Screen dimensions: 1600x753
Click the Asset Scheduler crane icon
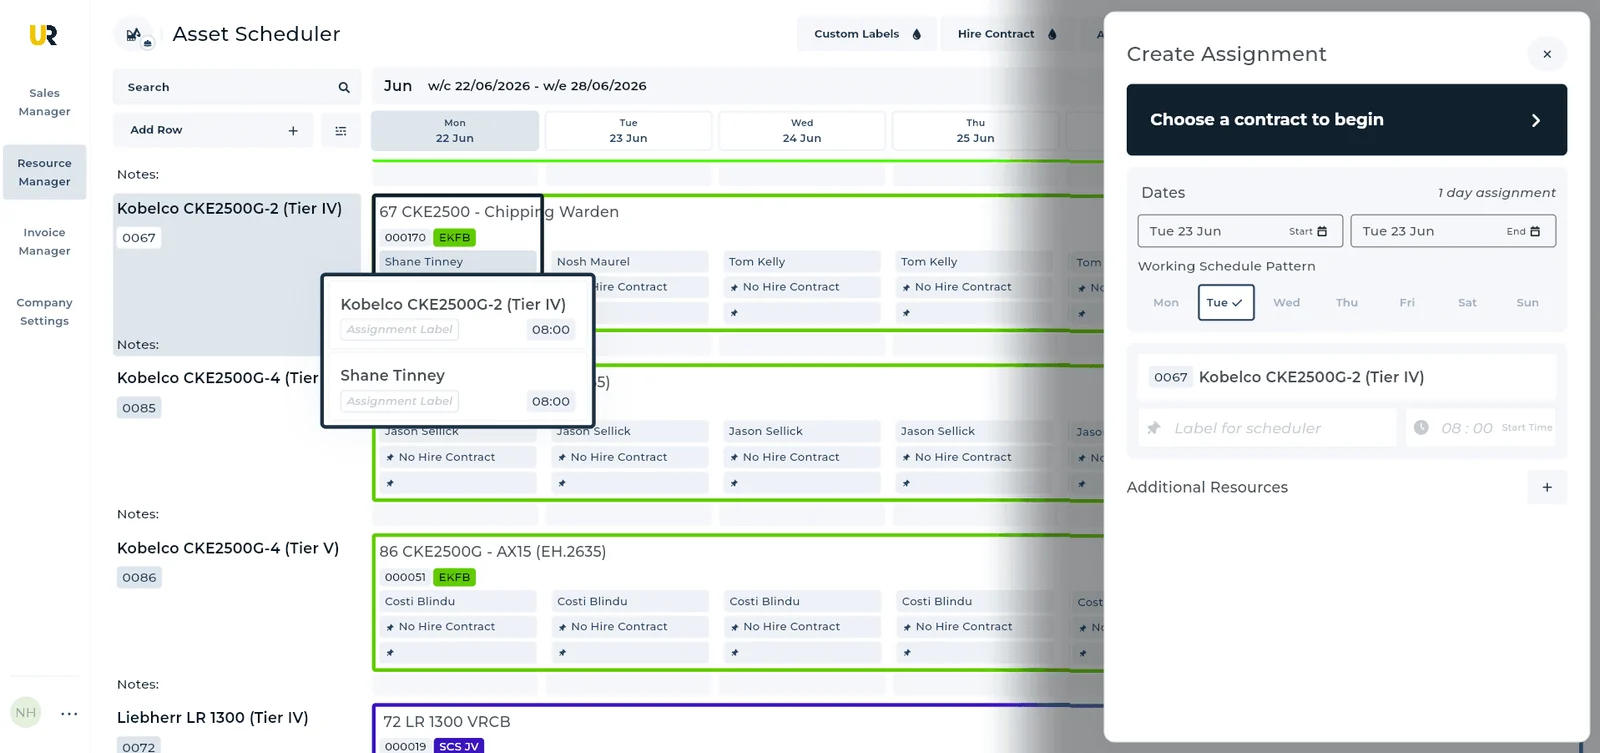pyautogui.click(x=134, y=35)
